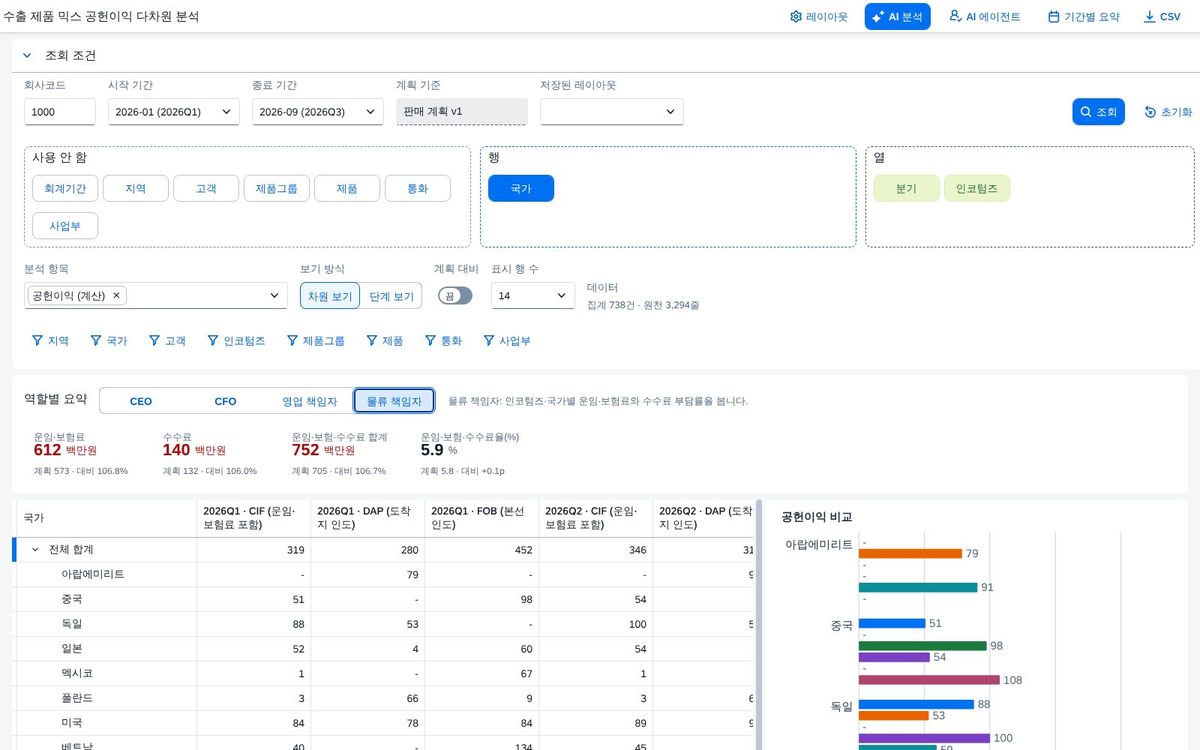Open the 레이아웃 settings button

[818, 17]
